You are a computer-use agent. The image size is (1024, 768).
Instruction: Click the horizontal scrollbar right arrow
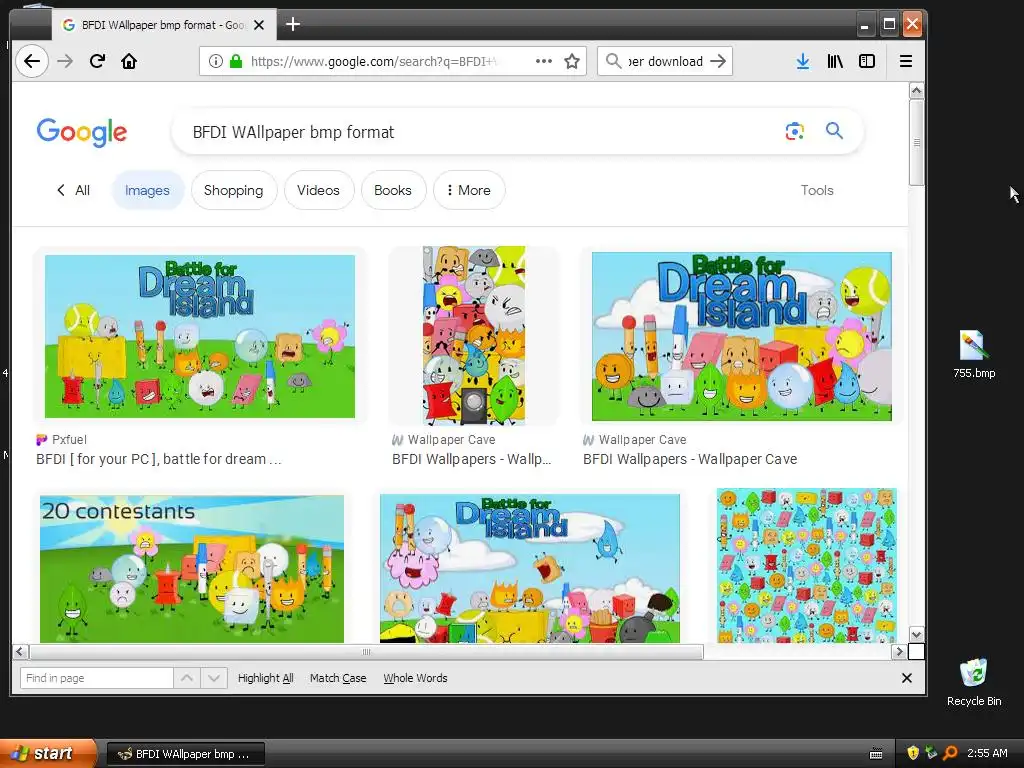coord(899,651)
